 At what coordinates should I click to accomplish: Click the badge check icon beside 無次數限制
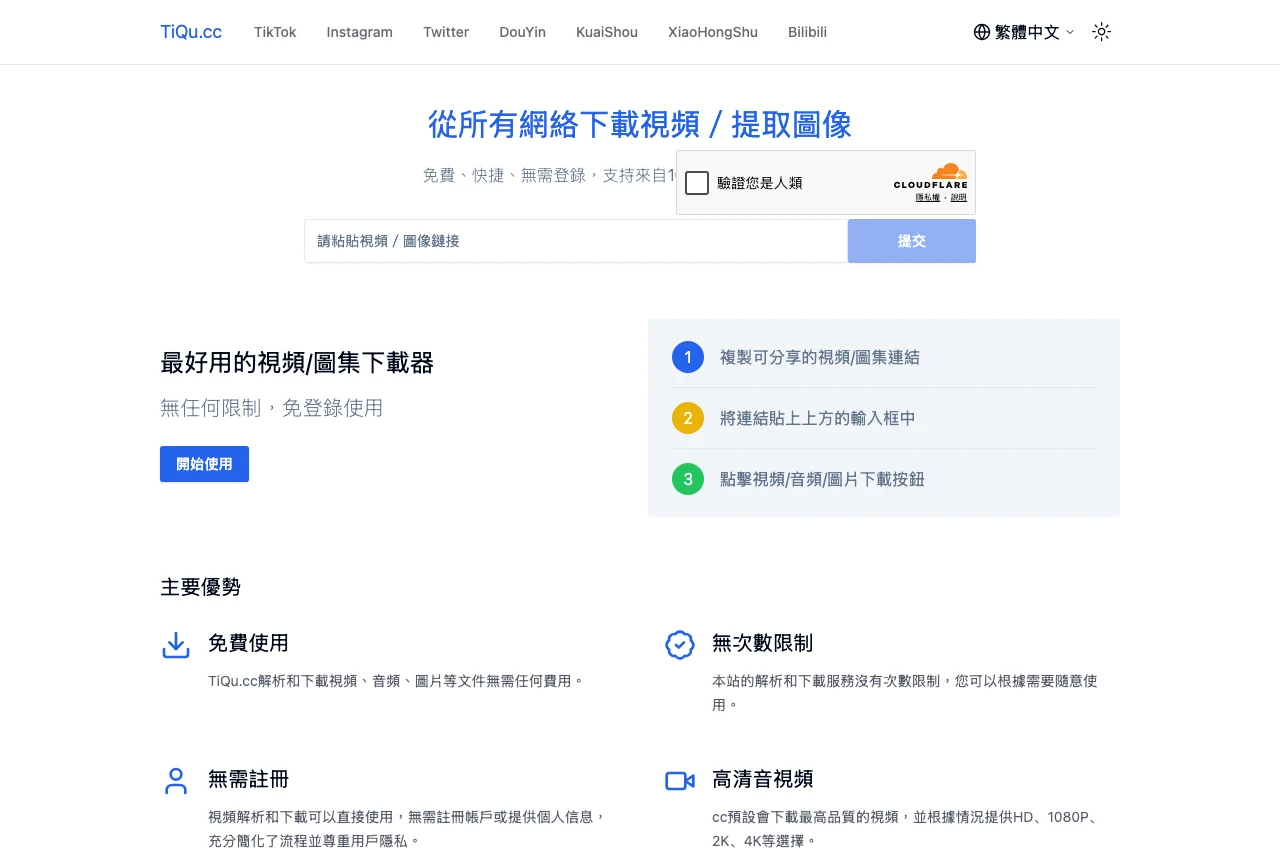(x=680, y=645)
